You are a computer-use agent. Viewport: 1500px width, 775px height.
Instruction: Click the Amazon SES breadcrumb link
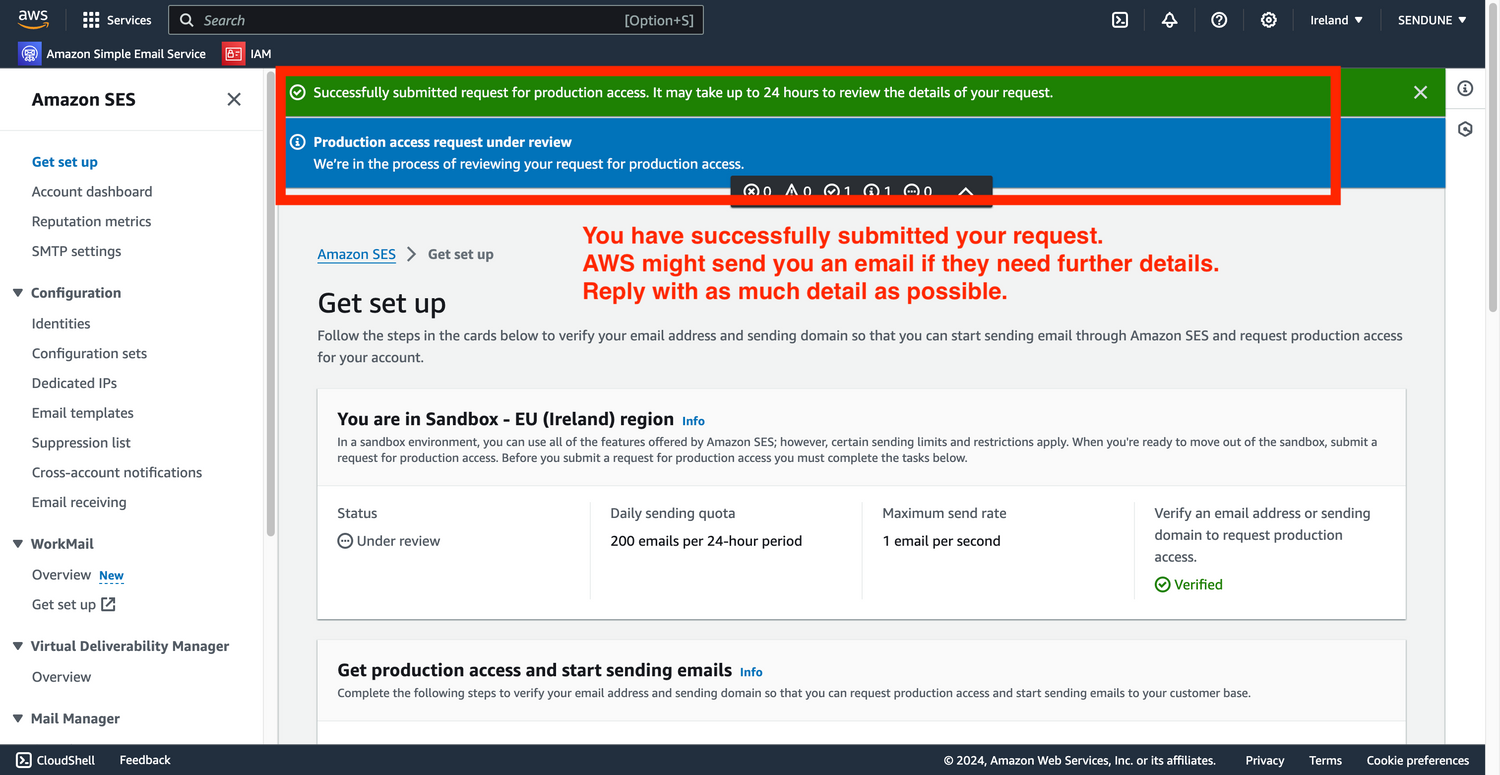tap(356, 254)
